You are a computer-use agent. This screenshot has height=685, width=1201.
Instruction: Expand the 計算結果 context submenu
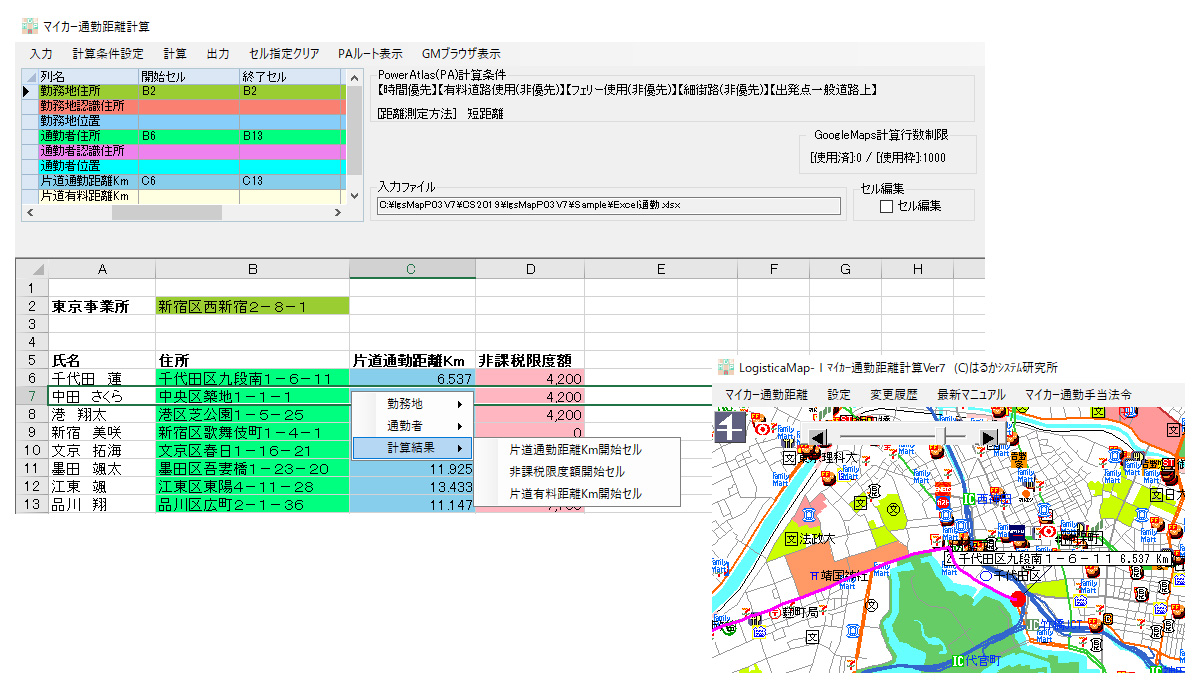tap(413, 449)
